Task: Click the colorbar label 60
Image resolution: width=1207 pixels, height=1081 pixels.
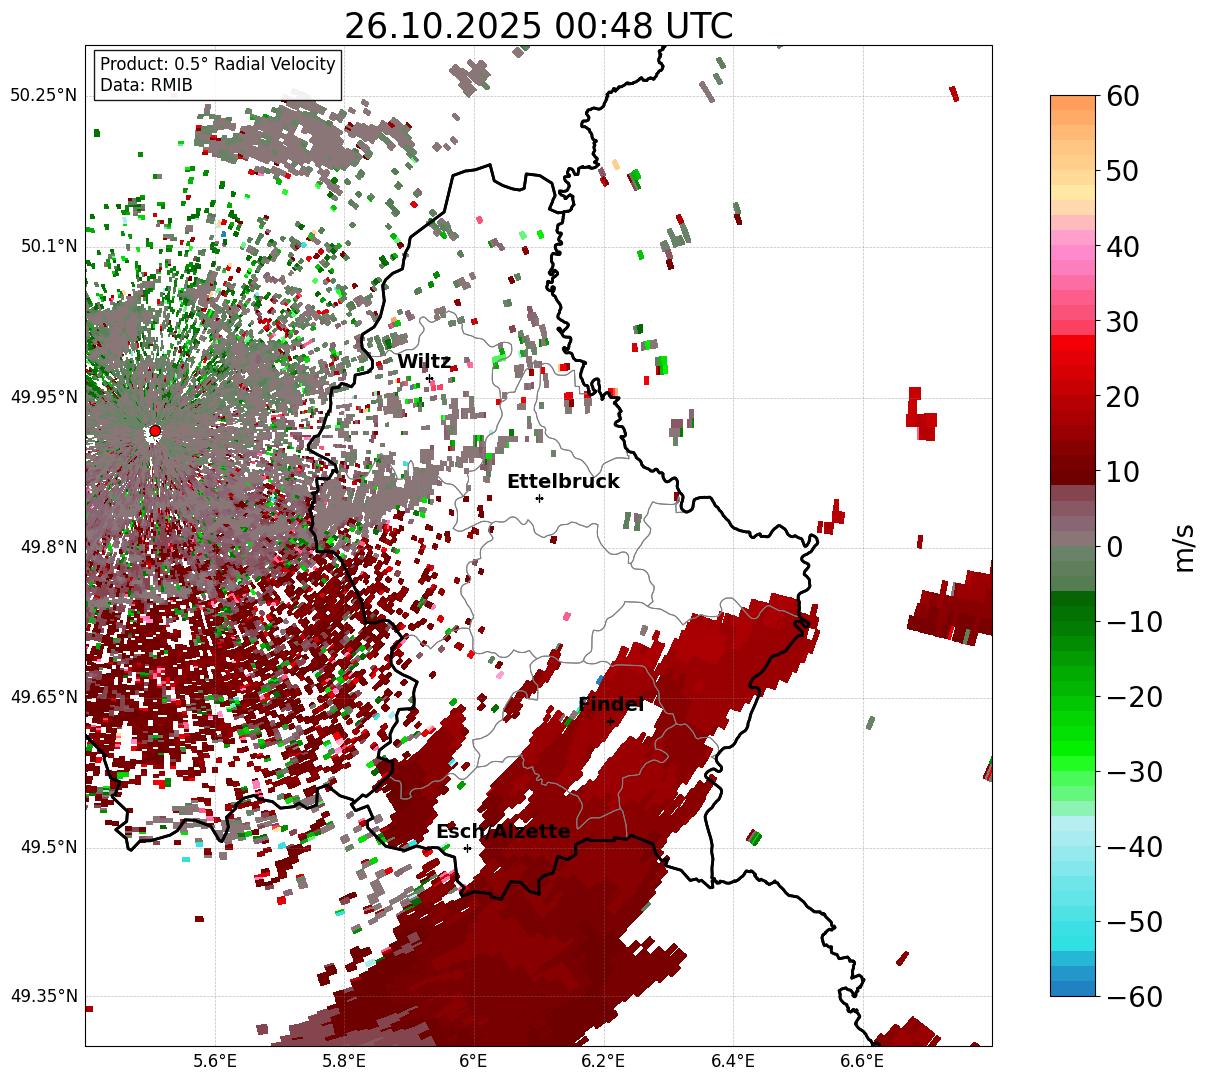Action: [1122, 96]
